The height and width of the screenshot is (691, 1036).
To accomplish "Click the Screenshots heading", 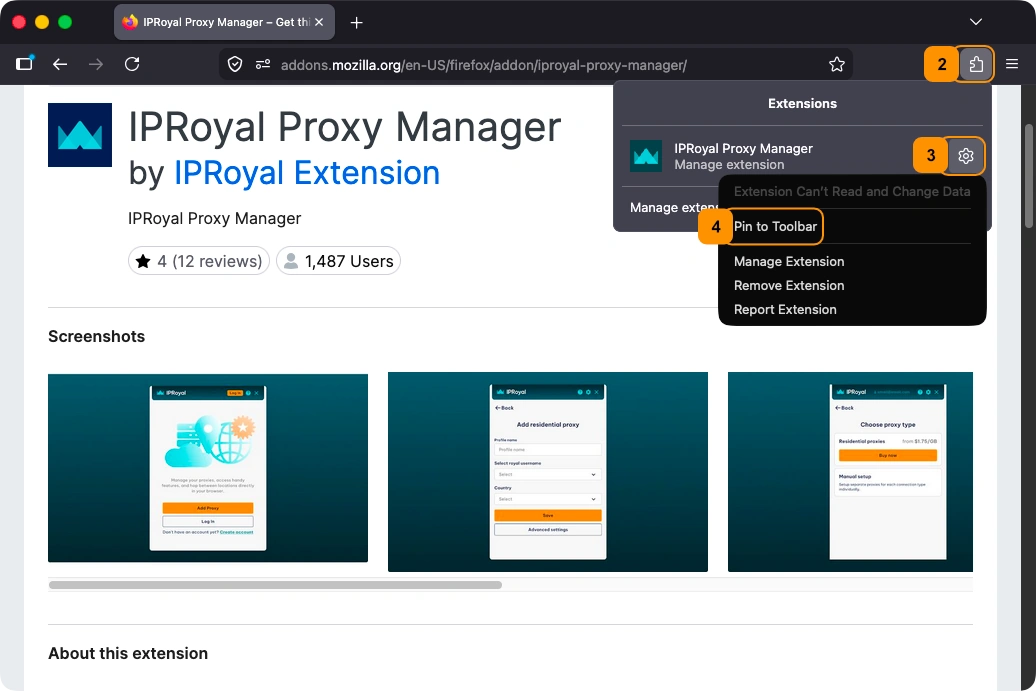I will 96,336.
